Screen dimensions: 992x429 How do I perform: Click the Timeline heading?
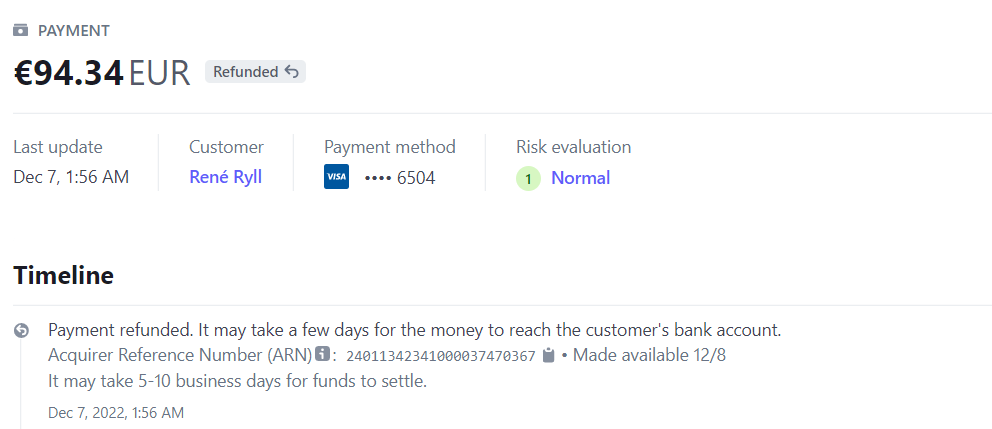[x=63, y=275]
